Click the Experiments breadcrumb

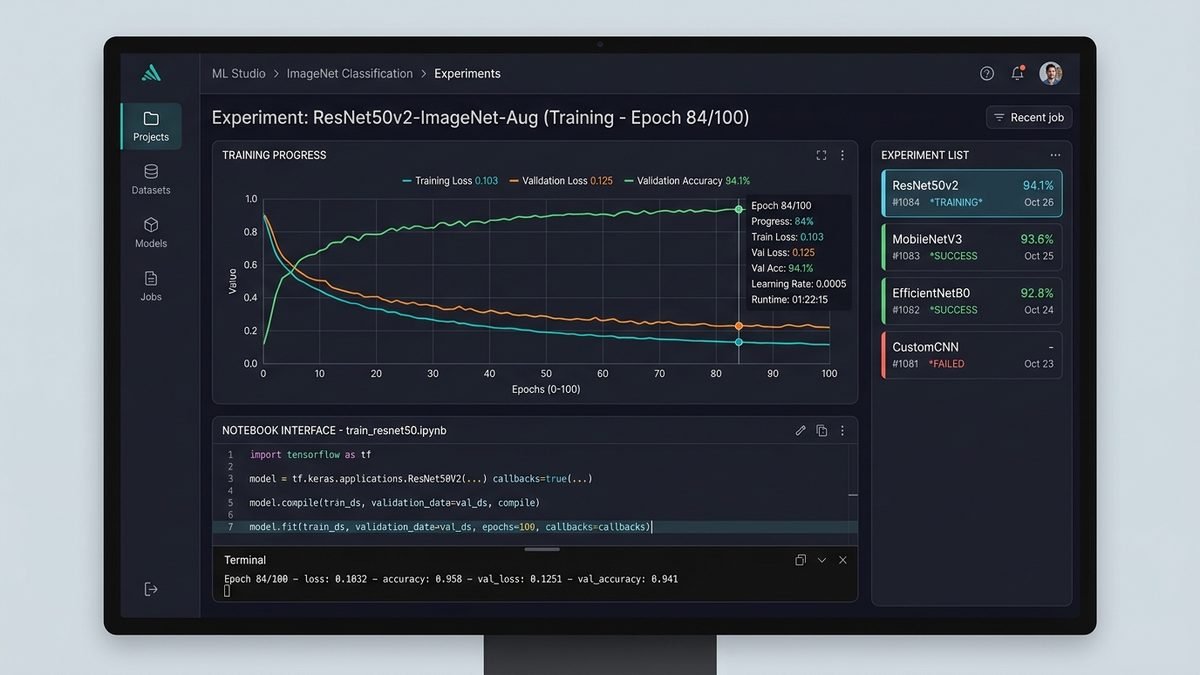(x=468, y=73)
